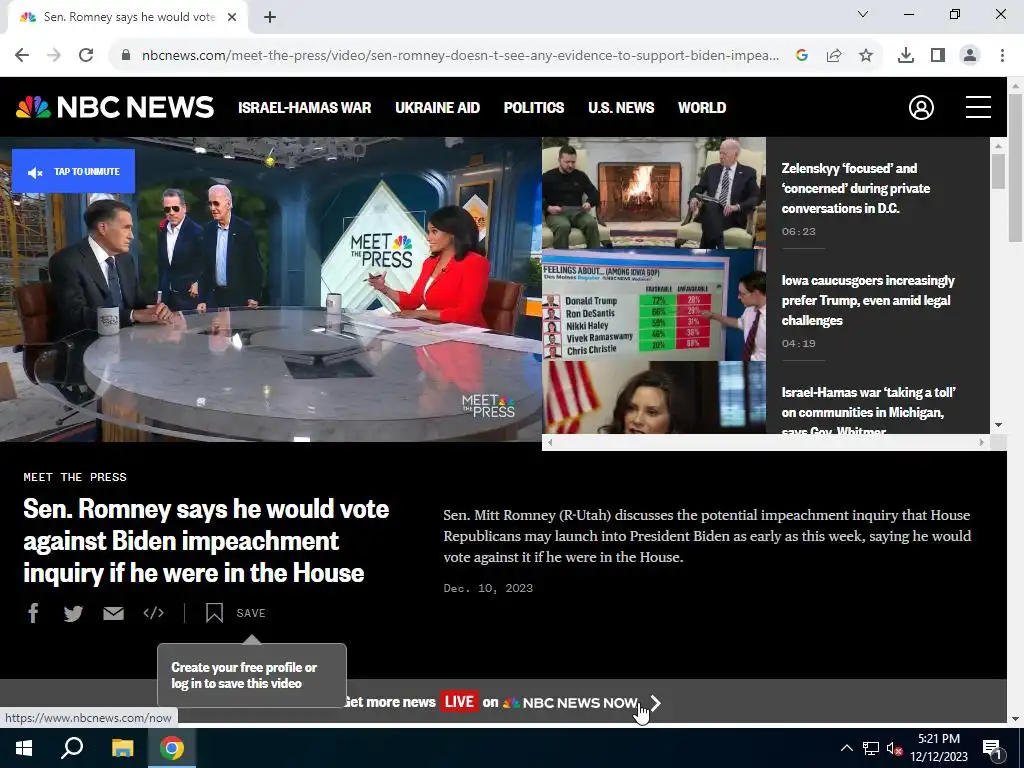Switch to the Sen. Romney browser tab
Viewport: 1024px width, 768px height.
pyautogui.click(x=129, y=17)
